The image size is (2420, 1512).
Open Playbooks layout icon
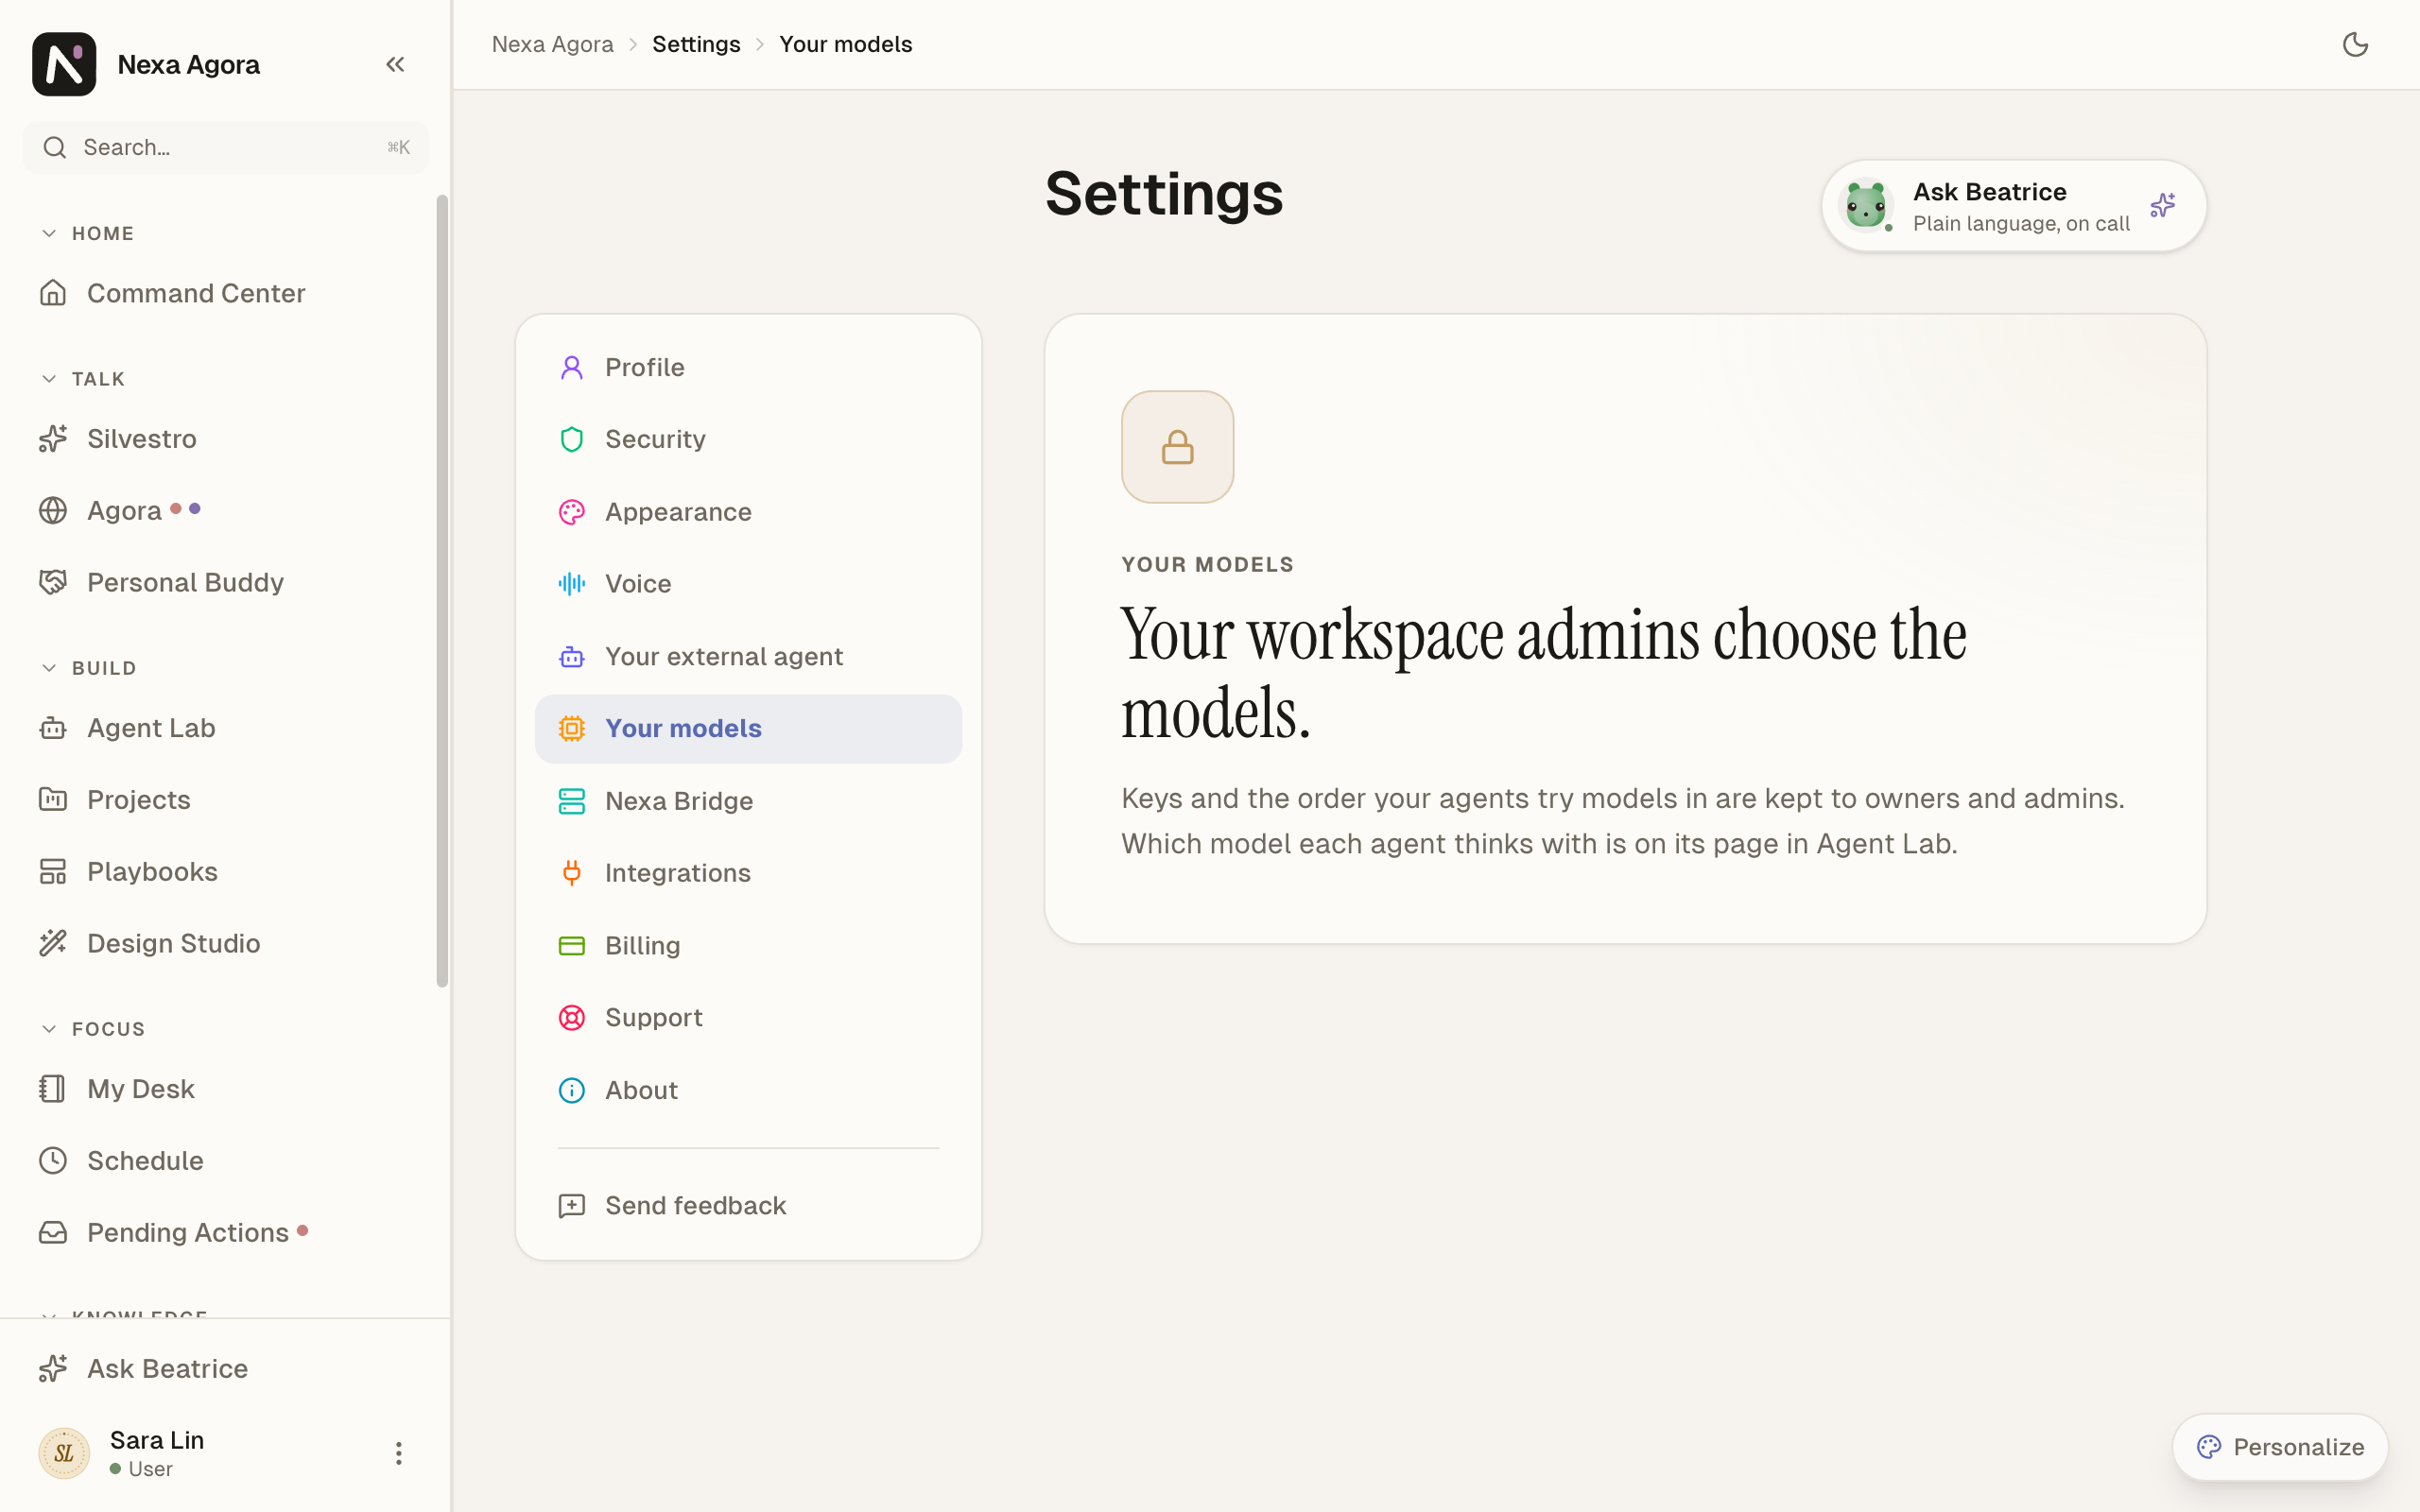(53, 872)
